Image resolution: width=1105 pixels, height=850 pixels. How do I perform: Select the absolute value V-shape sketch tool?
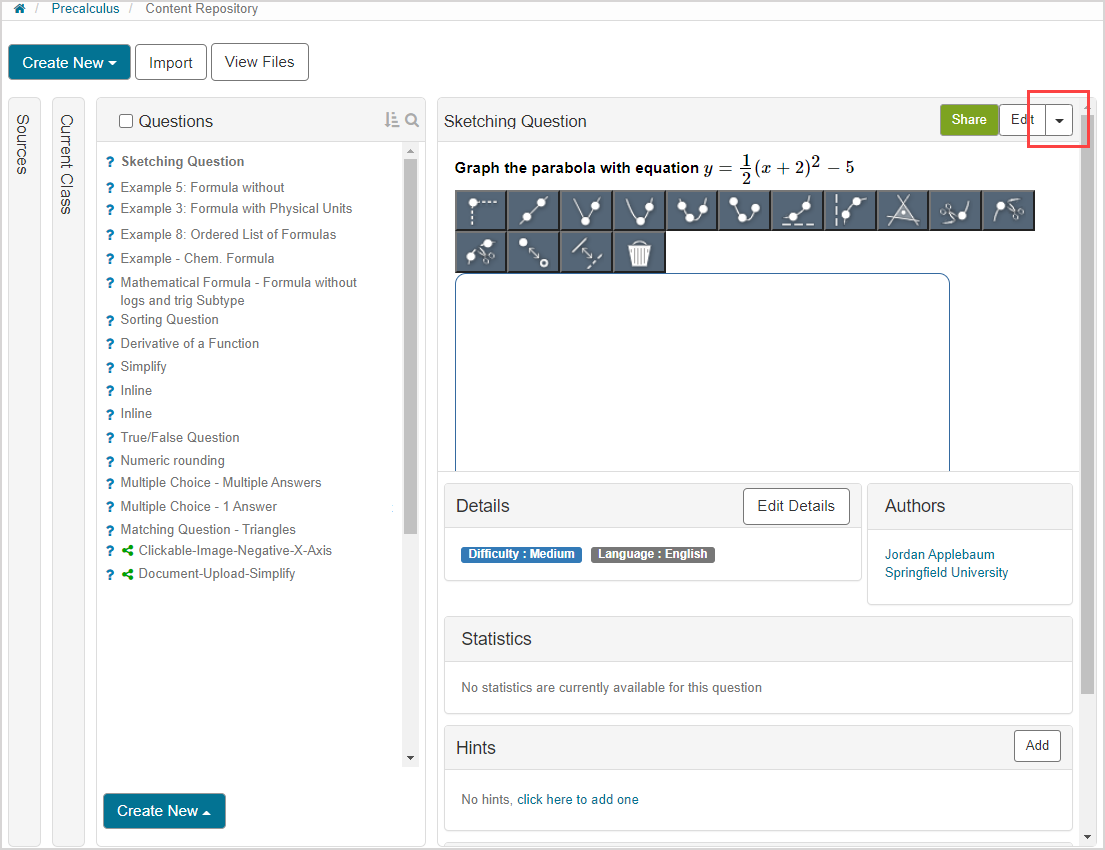[586, 210]
